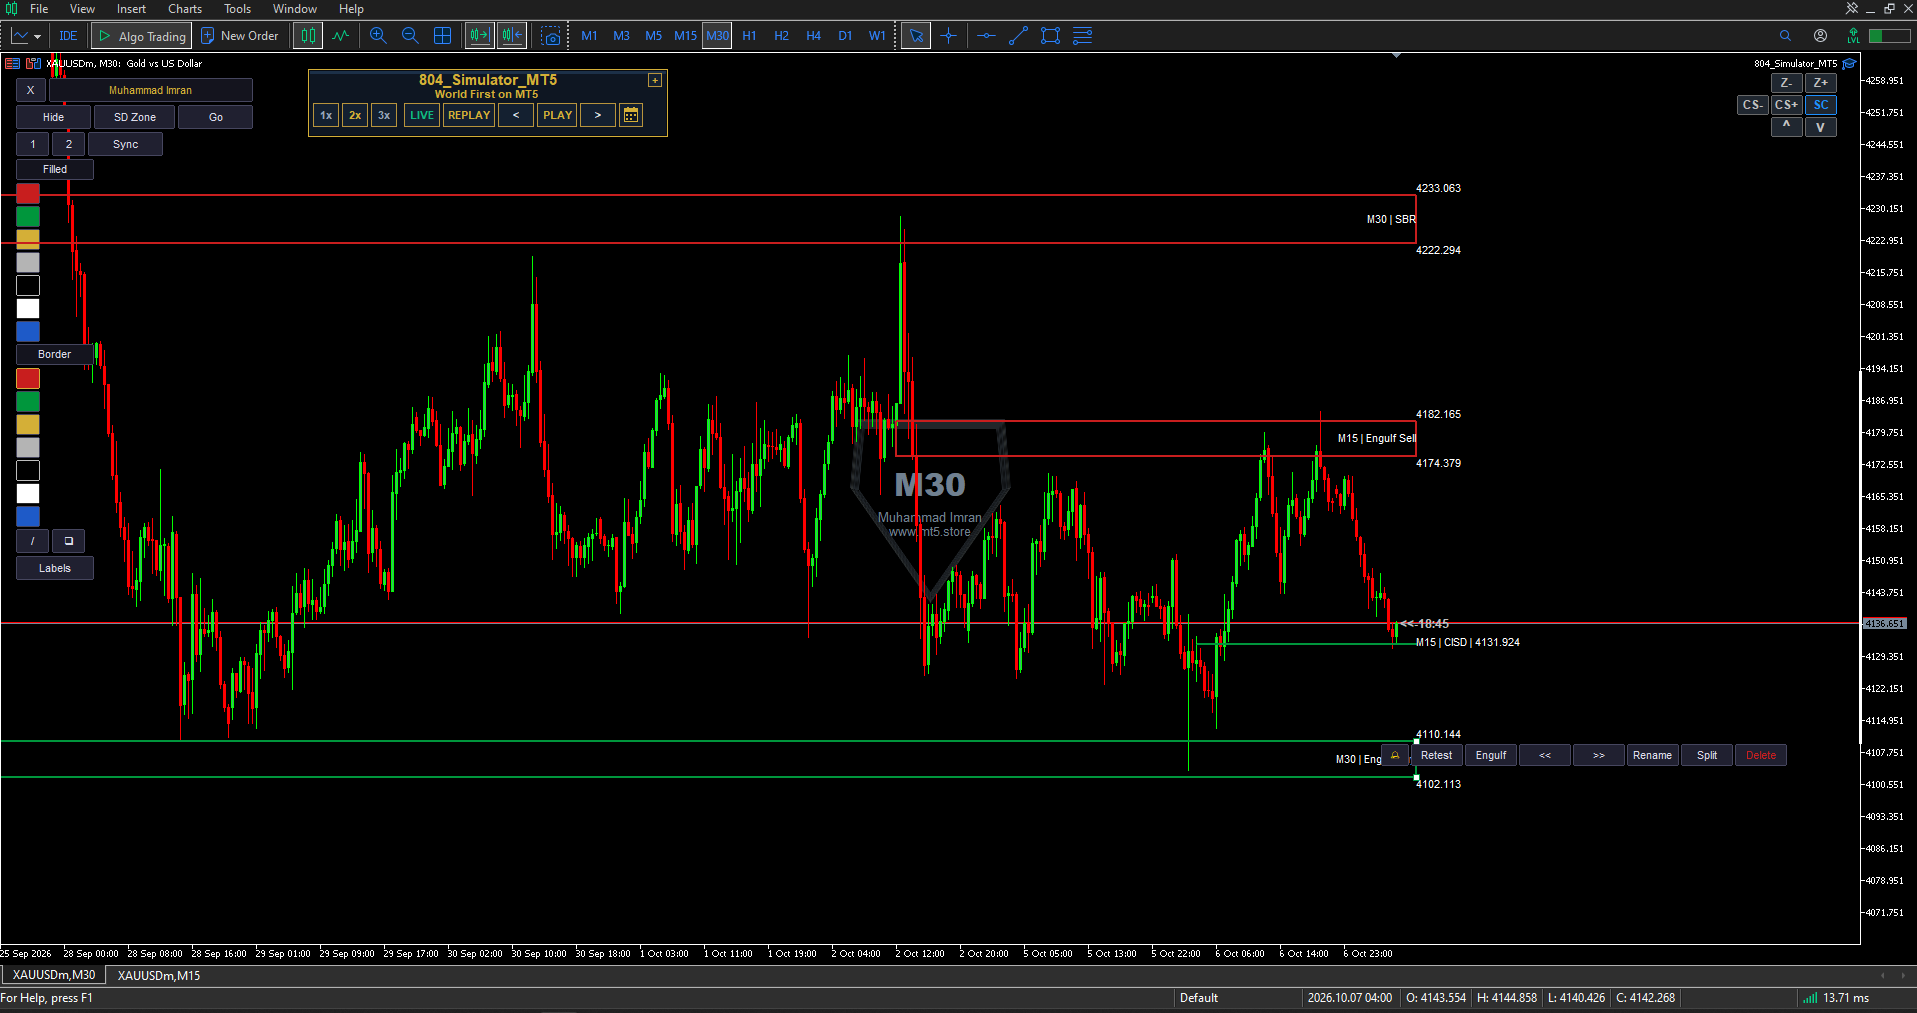Switch to line chart view
This screenshot has height=1013, width=1917.
(341, 36)
